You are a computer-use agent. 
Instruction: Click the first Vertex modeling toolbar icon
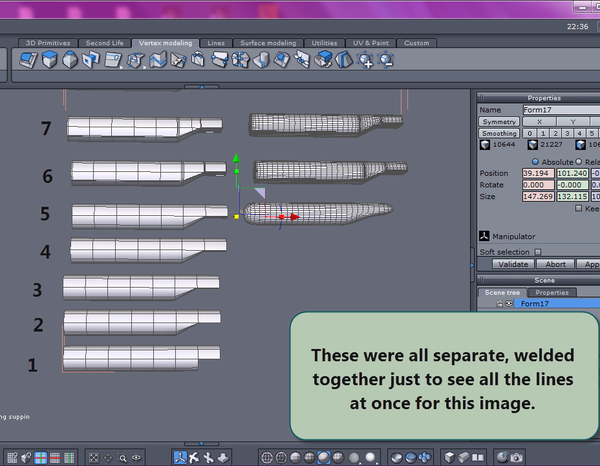(x=27, y=61)
